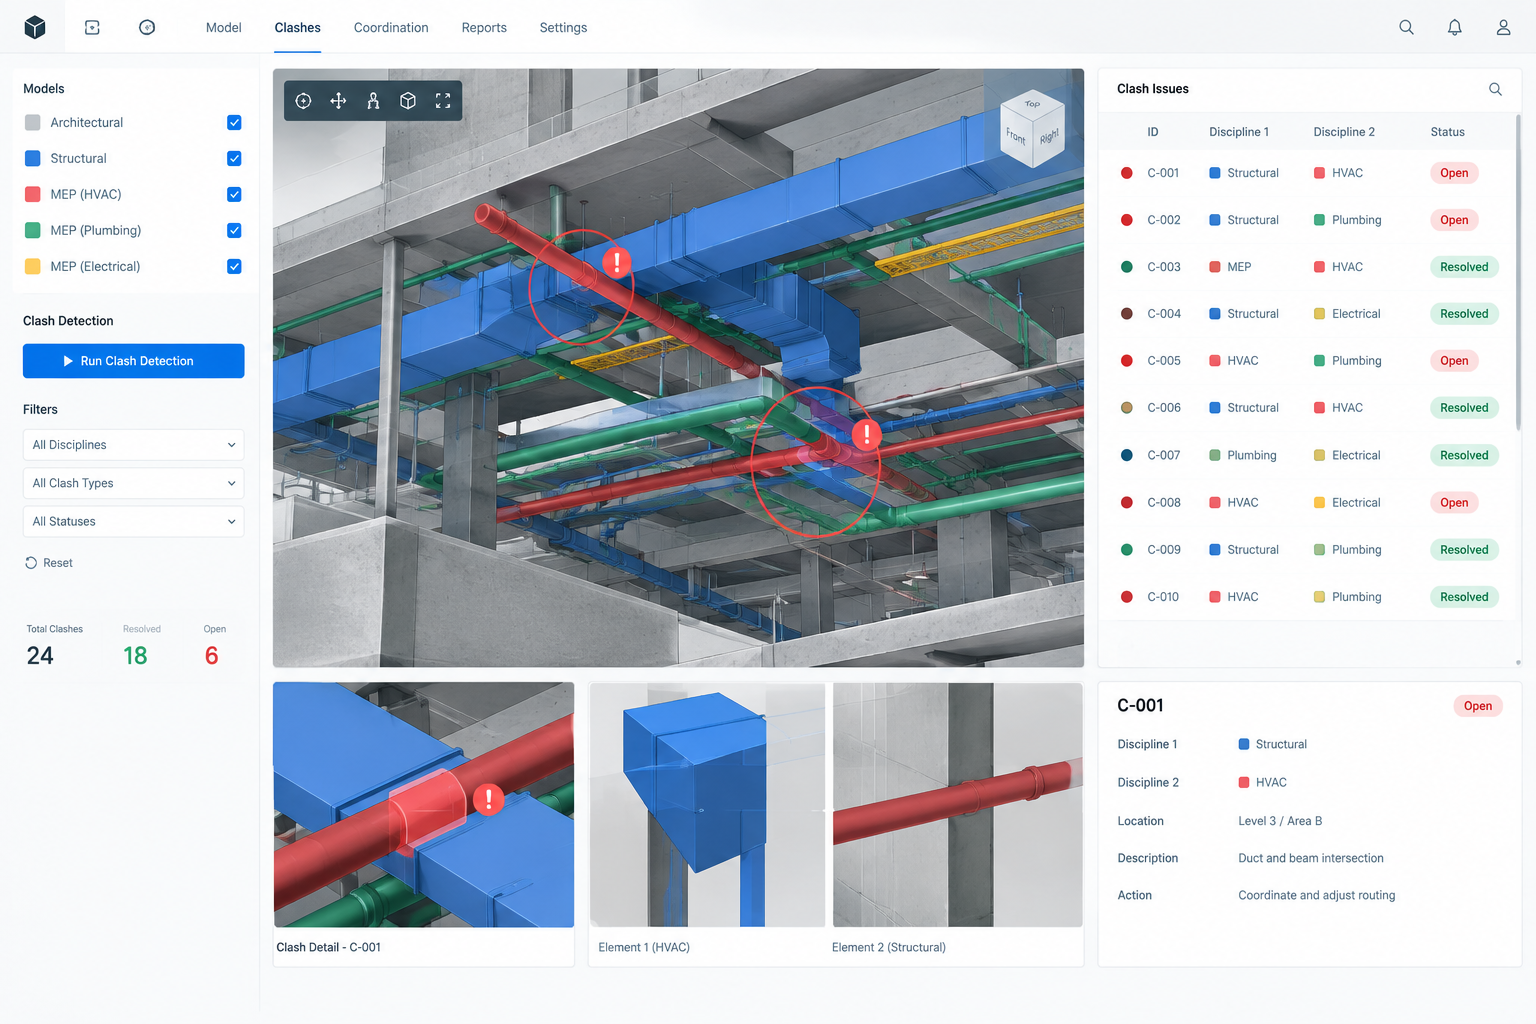Screen dimensions: 1536x1024
Task: Enter fullscreen viewer mode
Action: point(443,101)
